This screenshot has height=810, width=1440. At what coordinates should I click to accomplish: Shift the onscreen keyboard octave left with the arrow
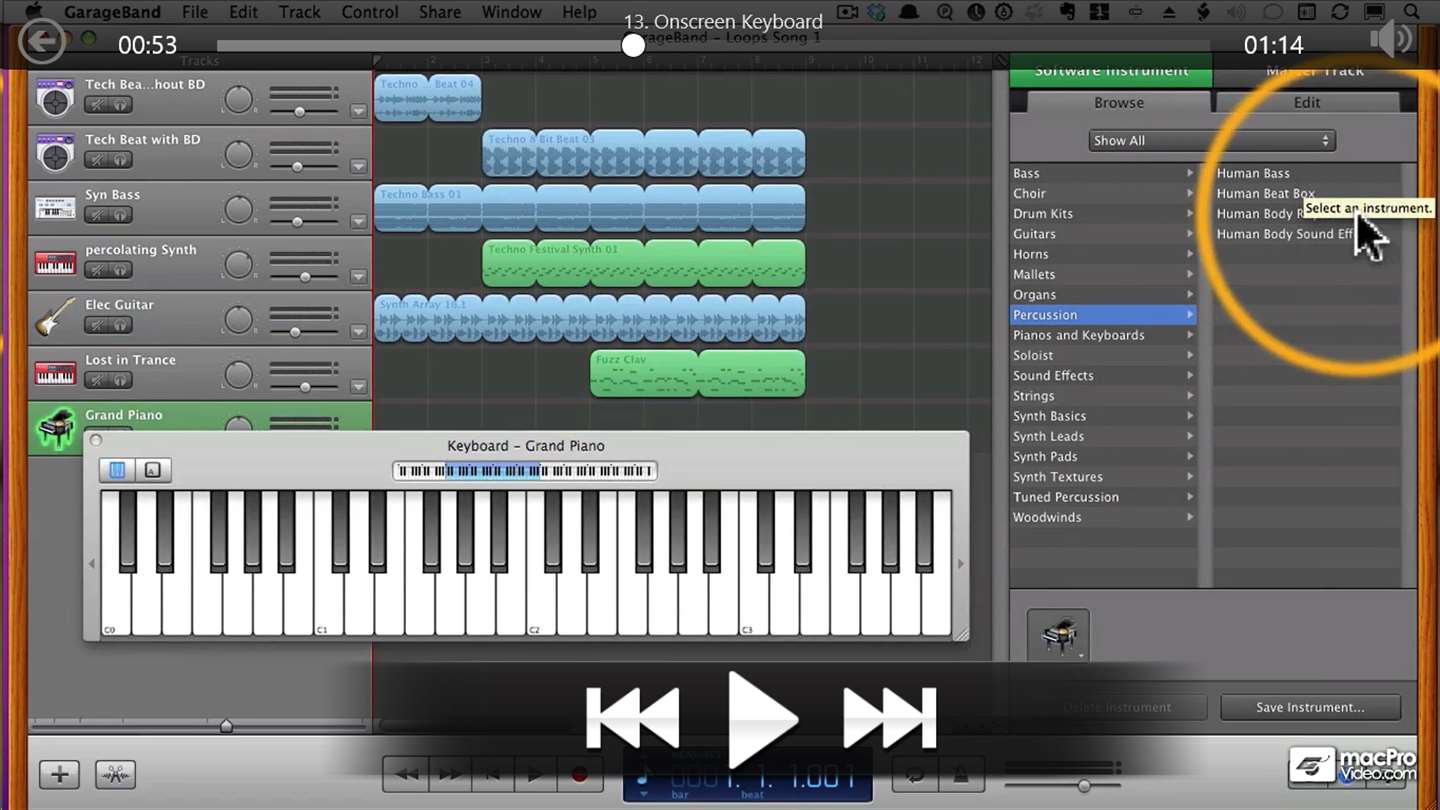[x=92, y=564]
